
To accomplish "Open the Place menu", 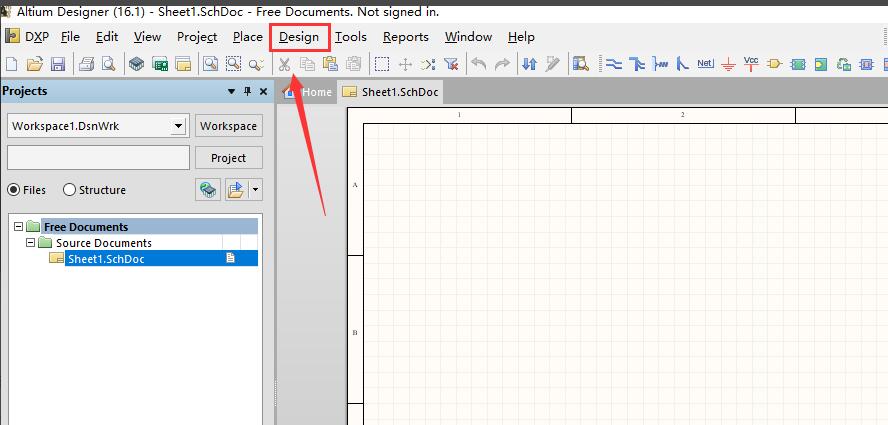I will (247, 37).
